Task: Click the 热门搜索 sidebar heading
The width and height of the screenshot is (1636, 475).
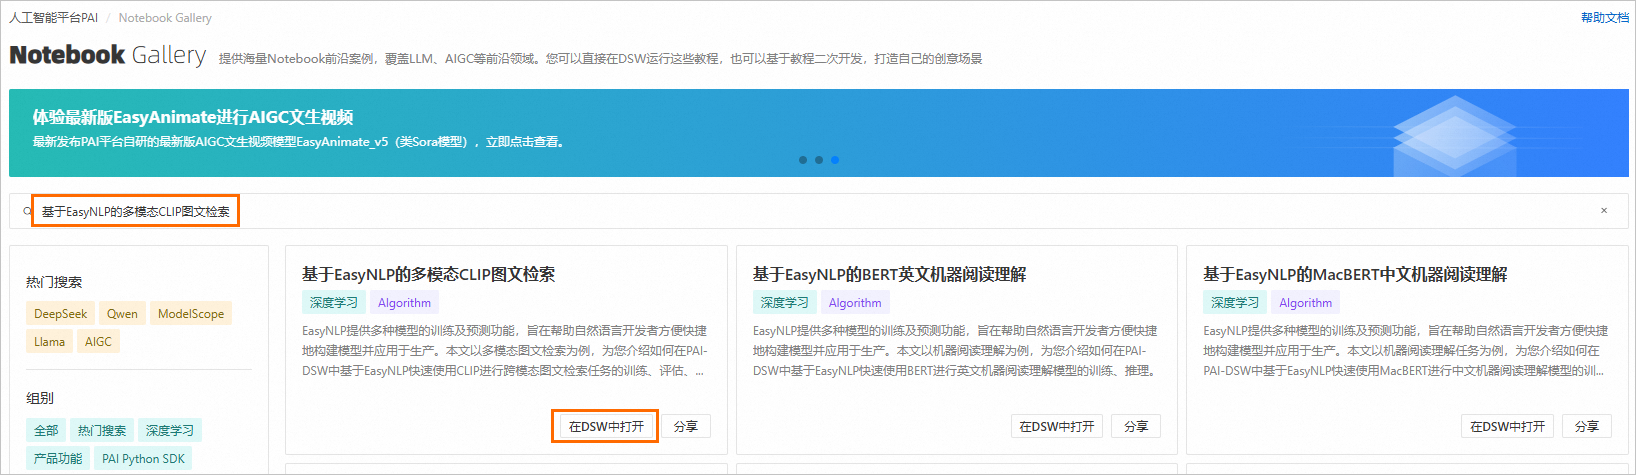Action: point(54,282)
